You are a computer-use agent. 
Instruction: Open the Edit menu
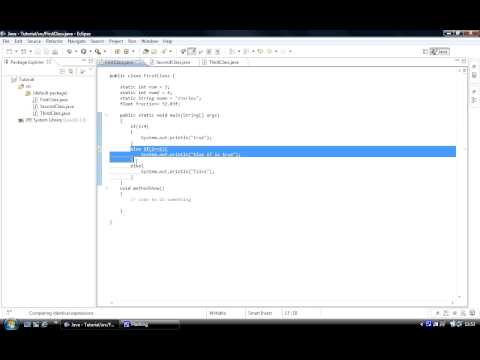pyautogui.click(x=18, y=41)
